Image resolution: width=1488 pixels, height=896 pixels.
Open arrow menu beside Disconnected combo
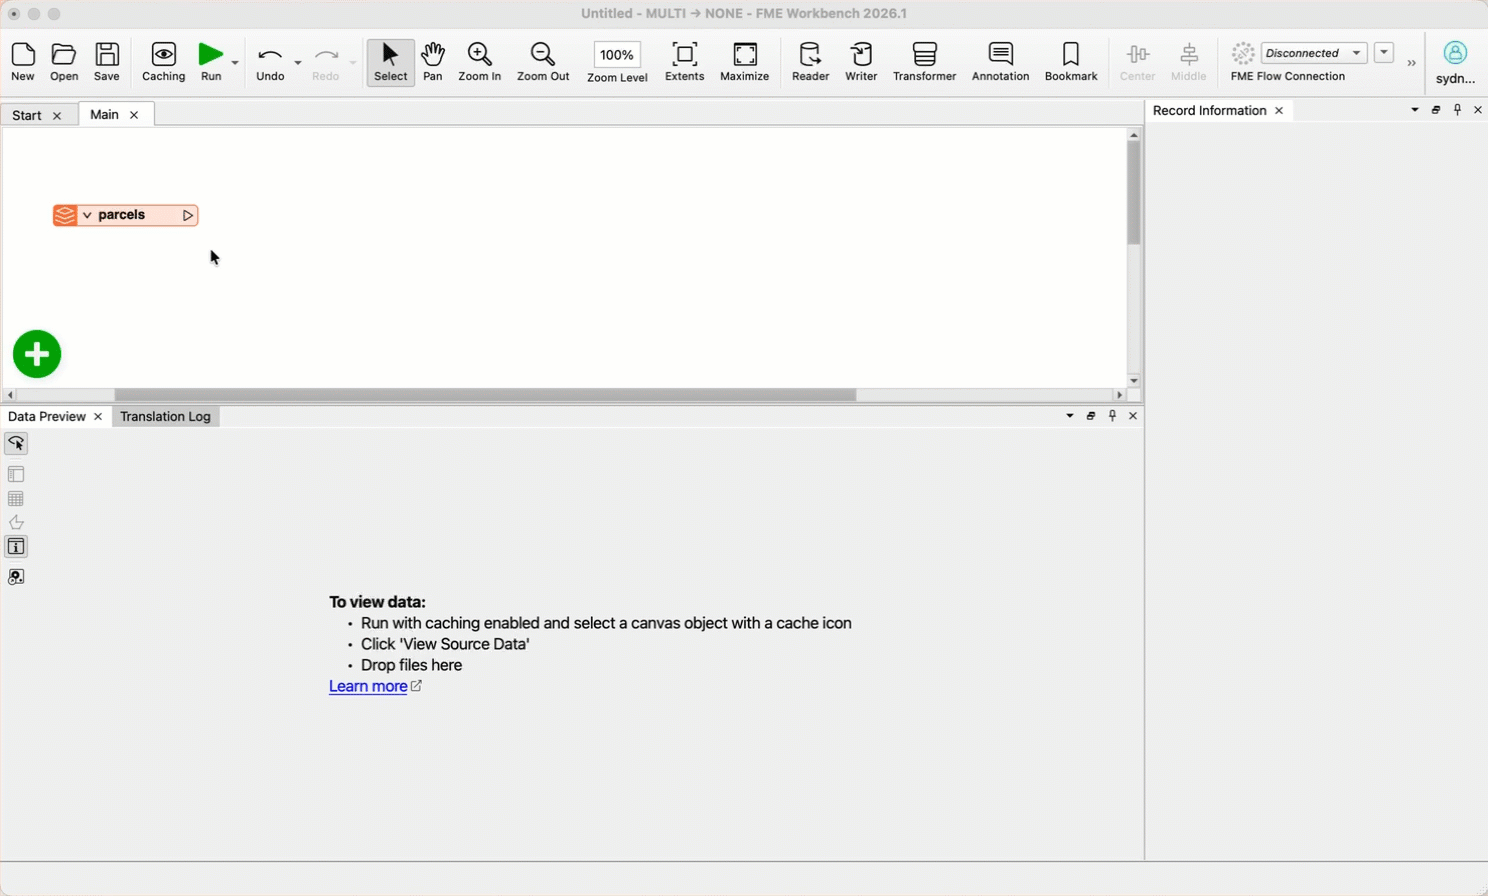(x=1384, y=53)
